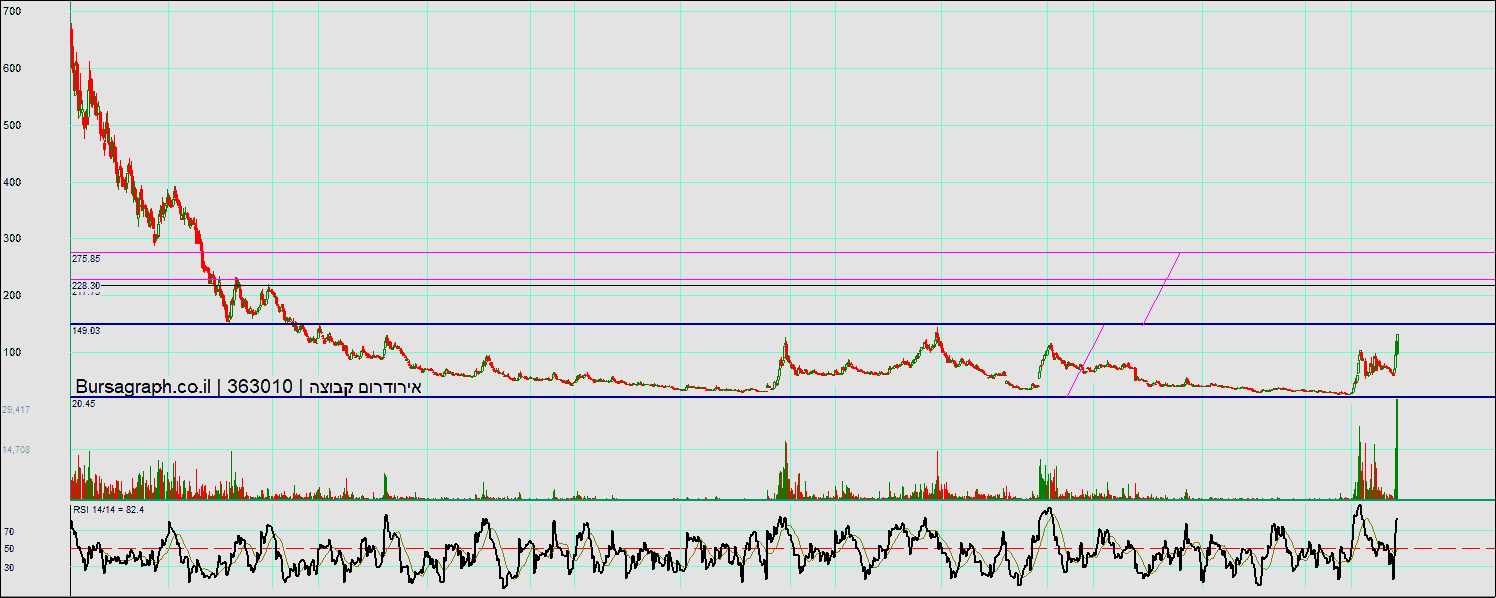
Task: Select the 149.03 resistance level label
Action: [86, 329]
